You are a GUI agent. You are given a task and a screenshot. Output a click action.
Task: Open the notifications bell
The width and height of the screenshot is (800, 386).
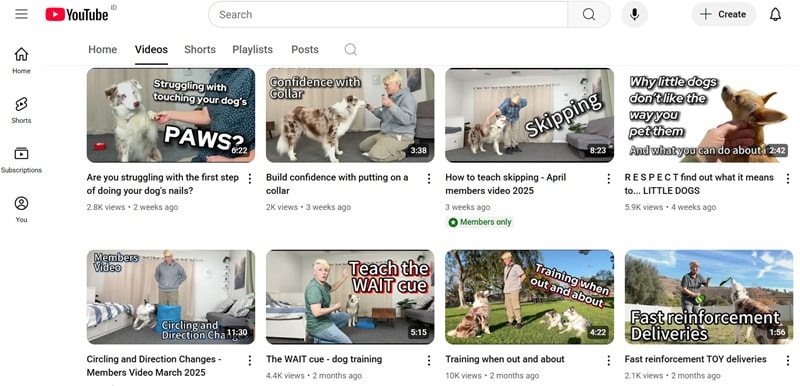(x=775, y=14)
